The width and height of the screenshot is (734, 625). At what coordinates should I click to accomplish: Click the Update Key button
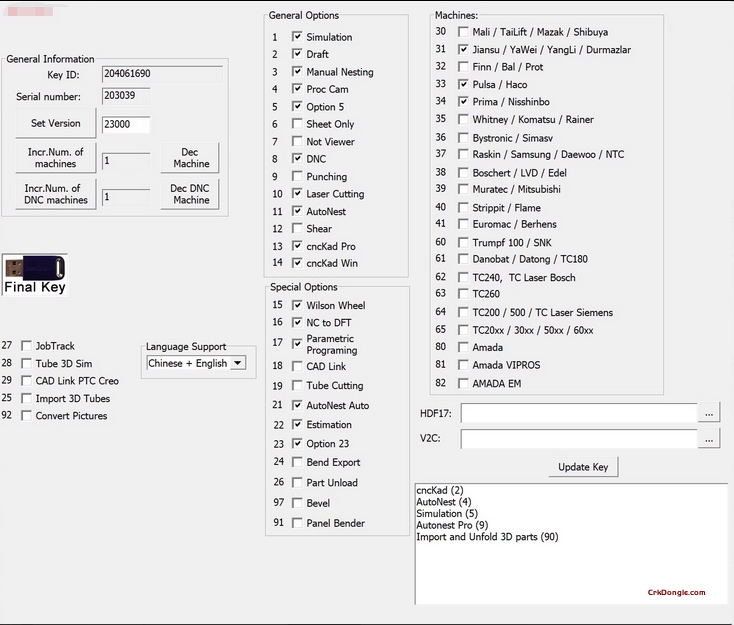tap(584, 467)
